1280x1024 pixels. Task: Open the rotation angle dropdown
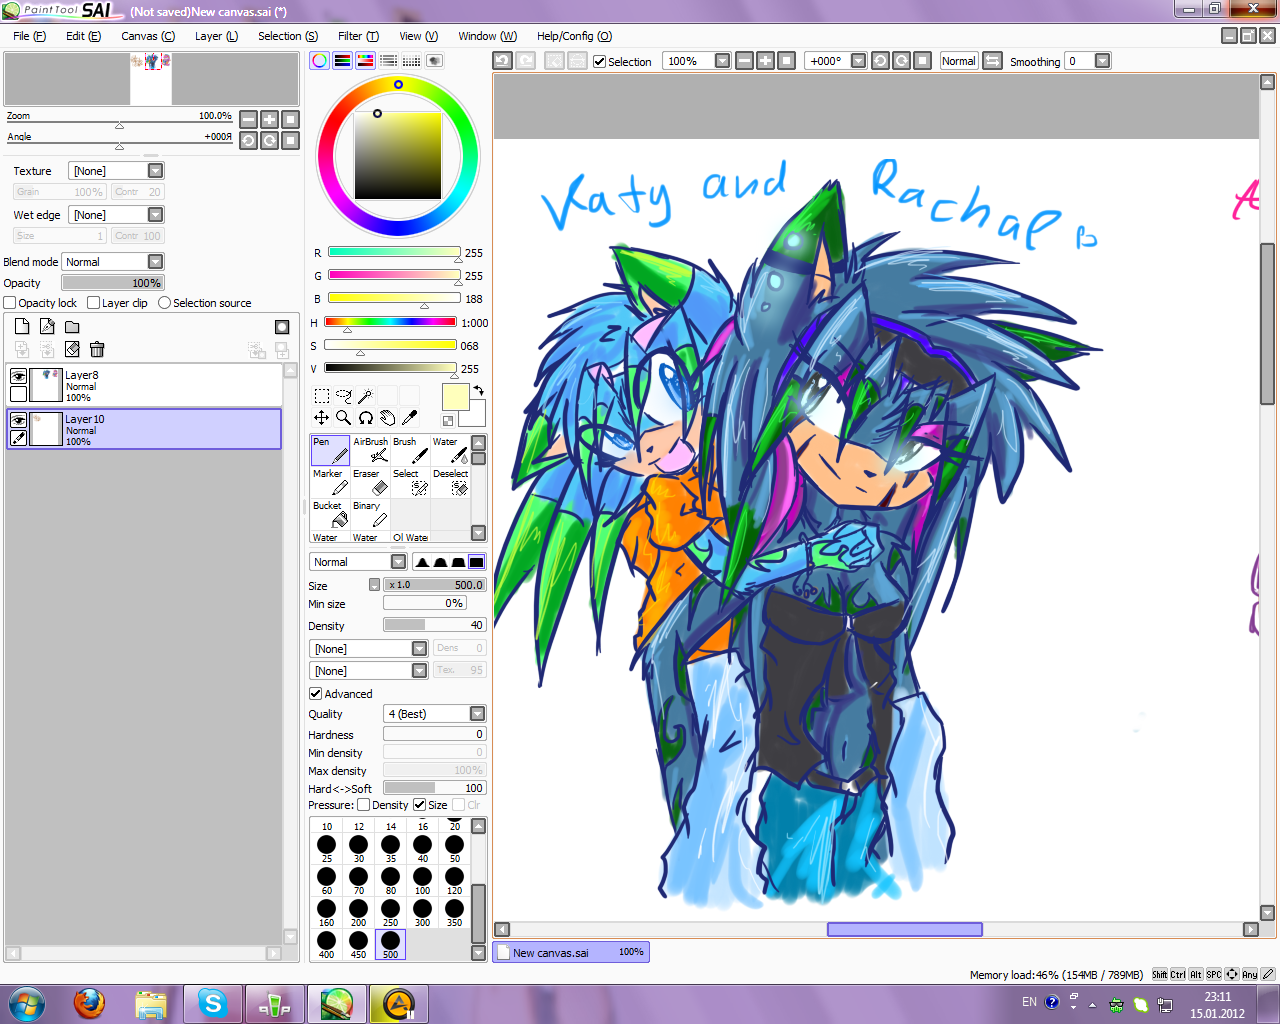[x=858, y=61]
